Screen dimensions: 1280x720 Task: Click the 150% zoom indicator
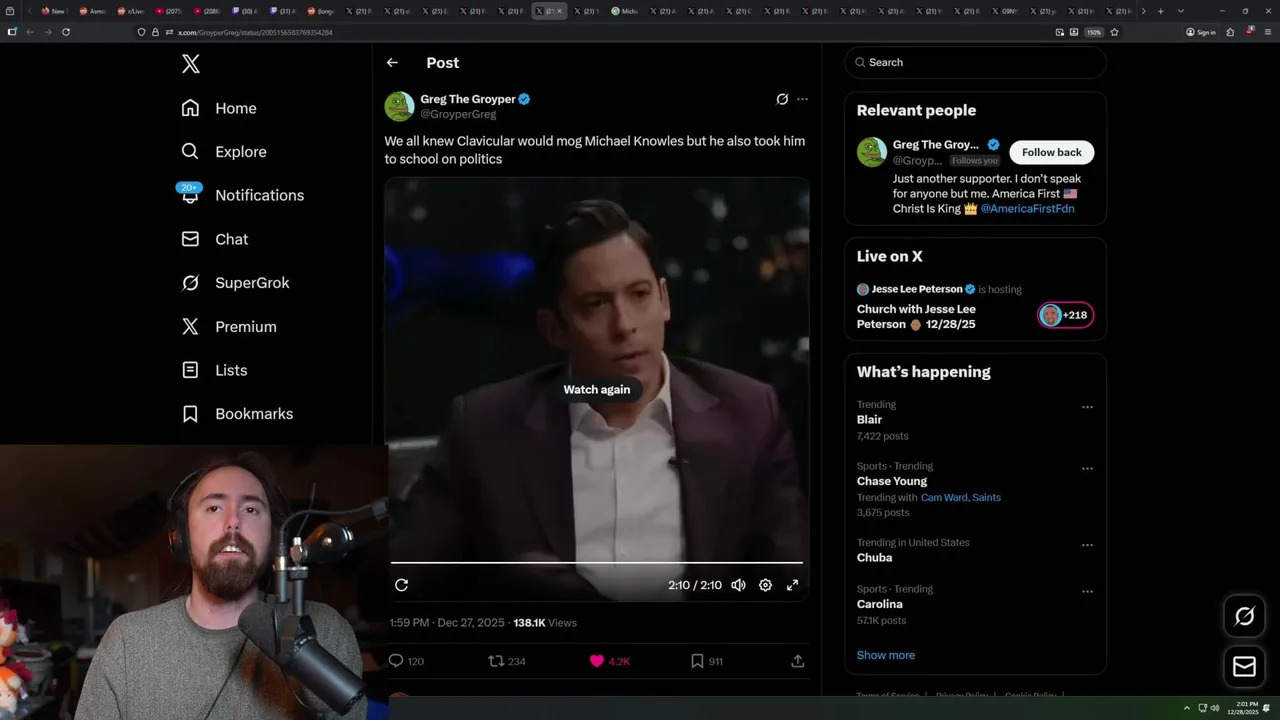click(1094, 32)
